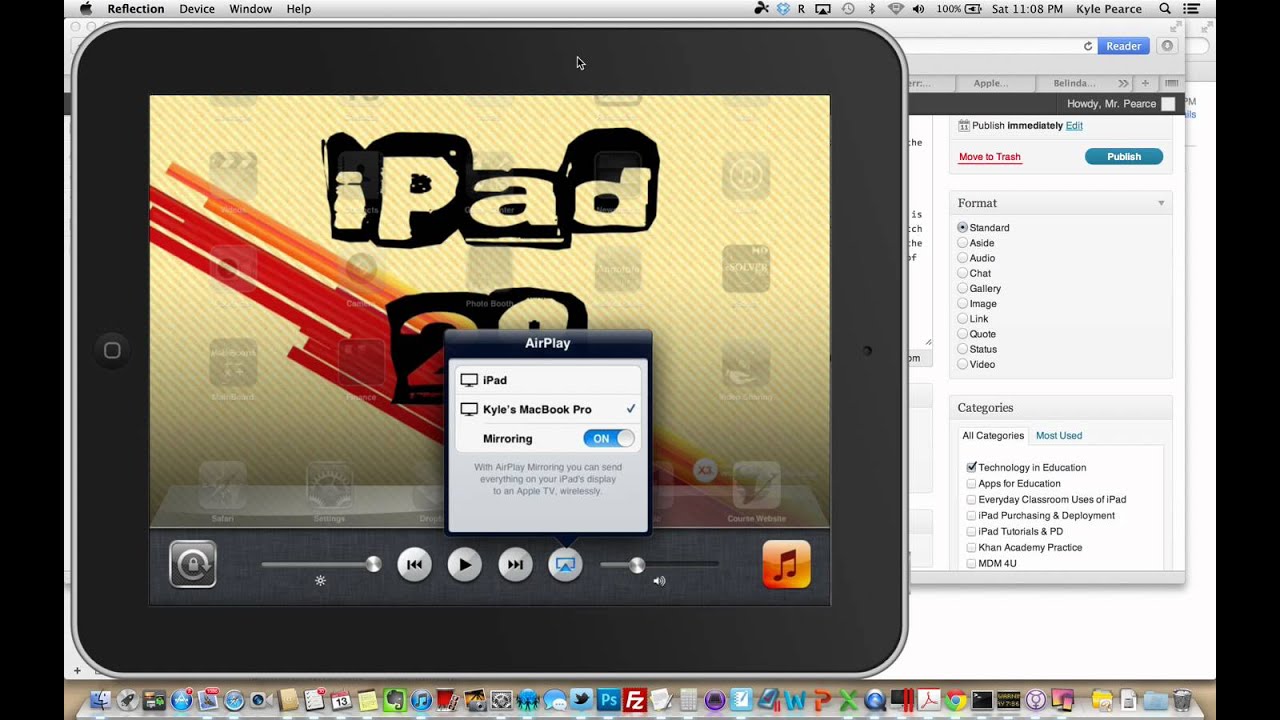This screenshot has height=720, width=1280.
Task: Show Safari downloads
Action: [x=1167, y=46]
